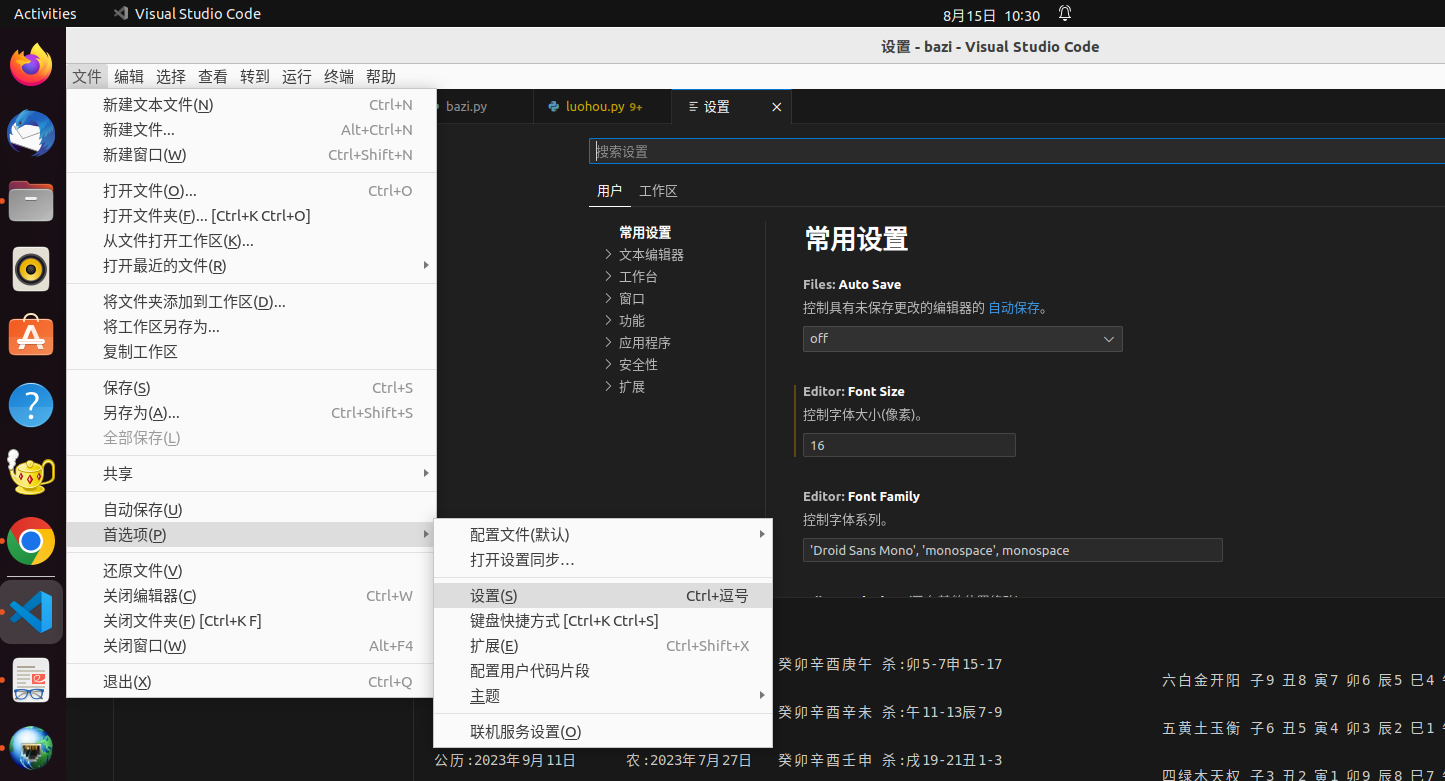Focus Visual Studio Code dock icon
Screen dimensions: 1445x781
tap(31, 611)
